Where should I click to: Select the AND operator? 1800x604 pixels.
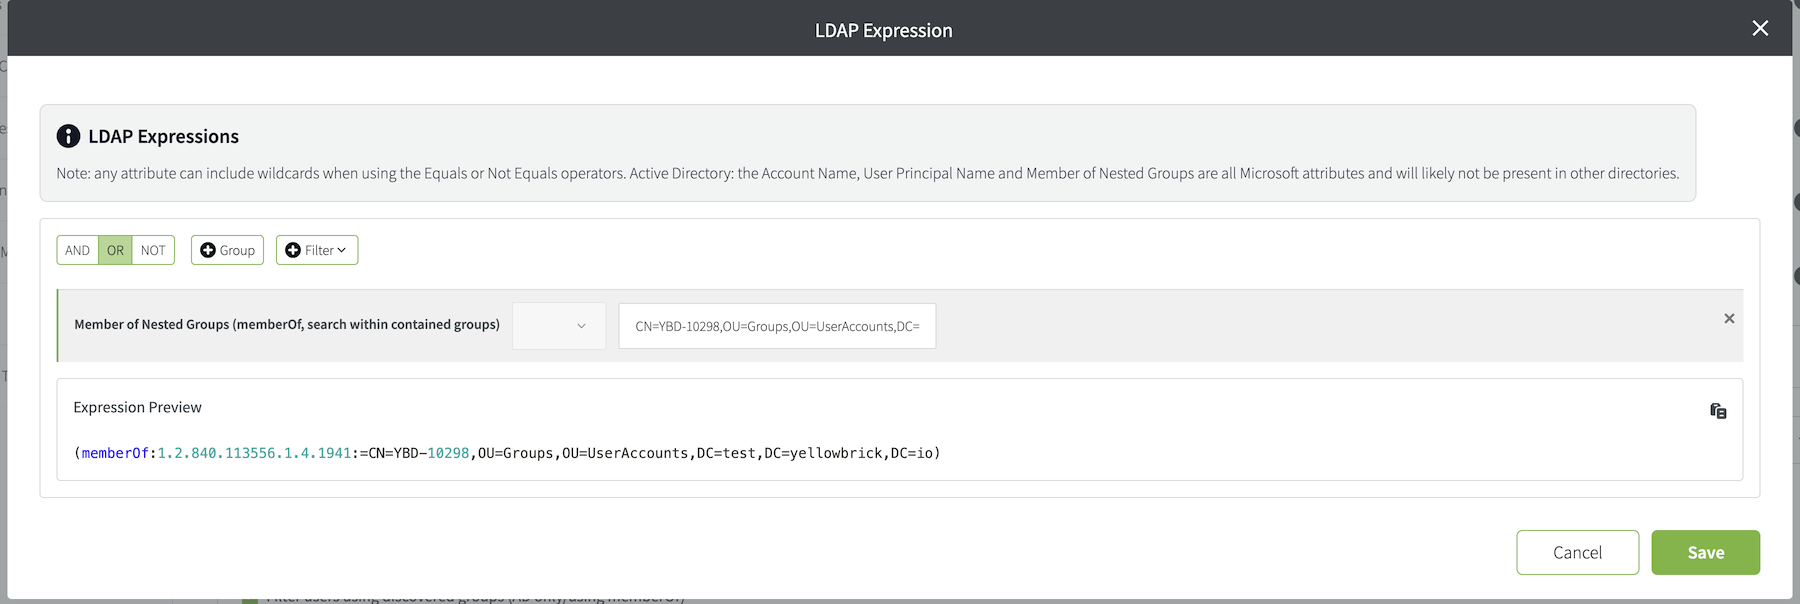click(77, 250)
